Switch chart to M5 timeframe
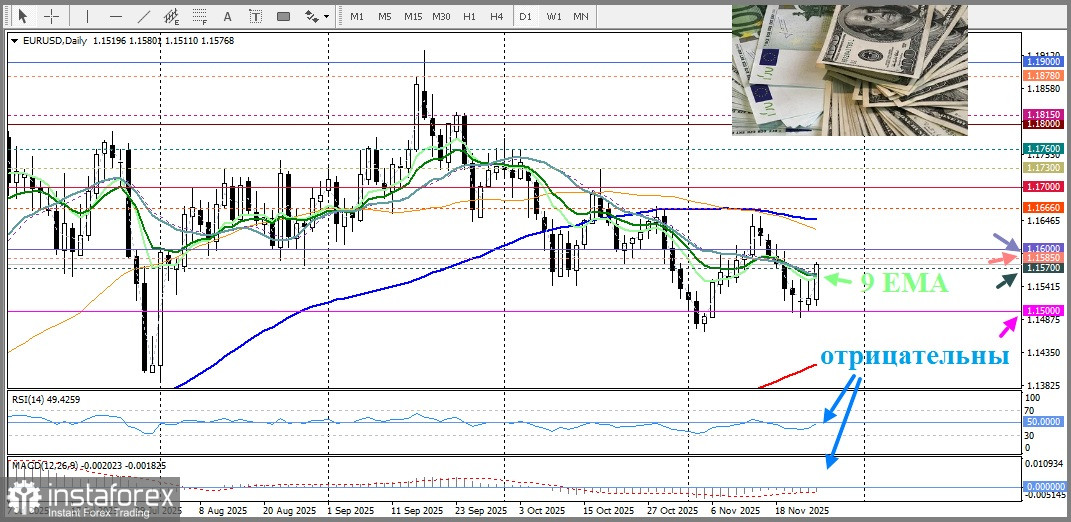 (x=385, y=16)
